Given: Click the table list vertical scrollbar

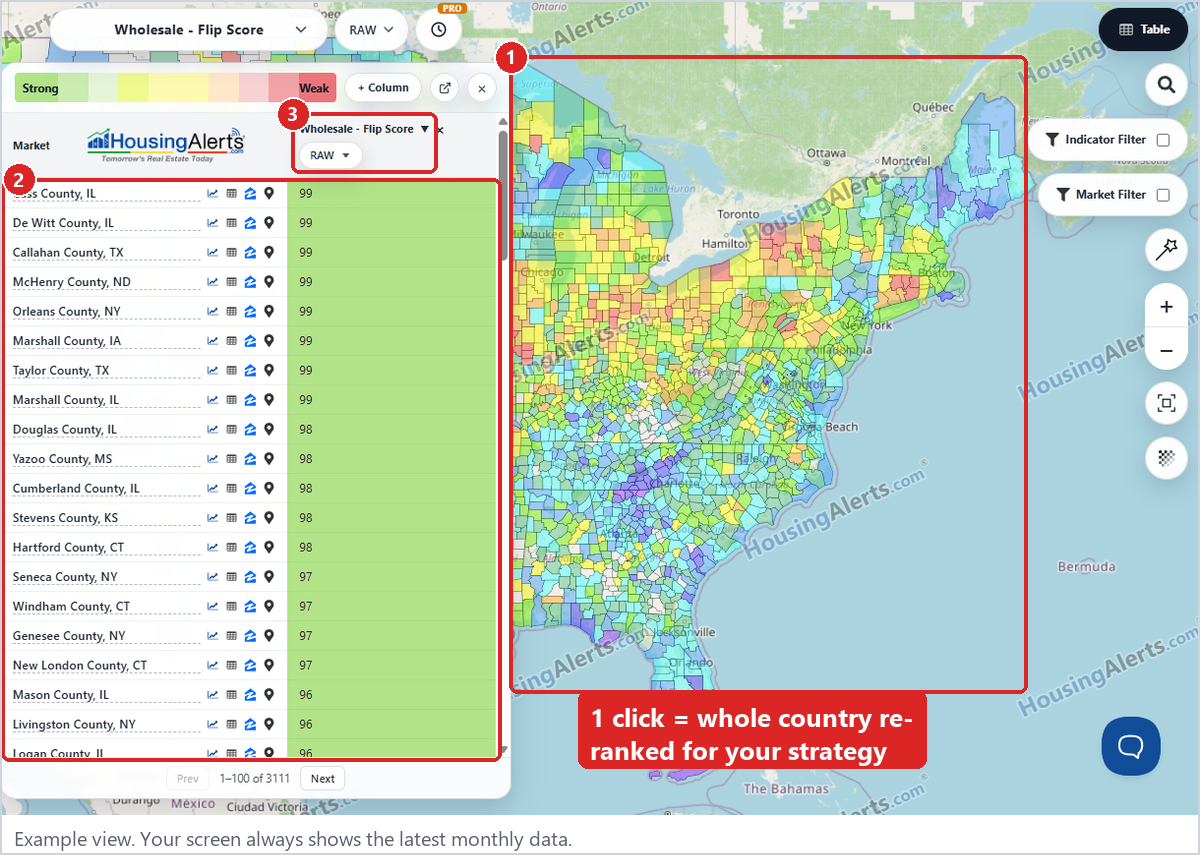Looking at the screenshot, I should tap(503, 196).
